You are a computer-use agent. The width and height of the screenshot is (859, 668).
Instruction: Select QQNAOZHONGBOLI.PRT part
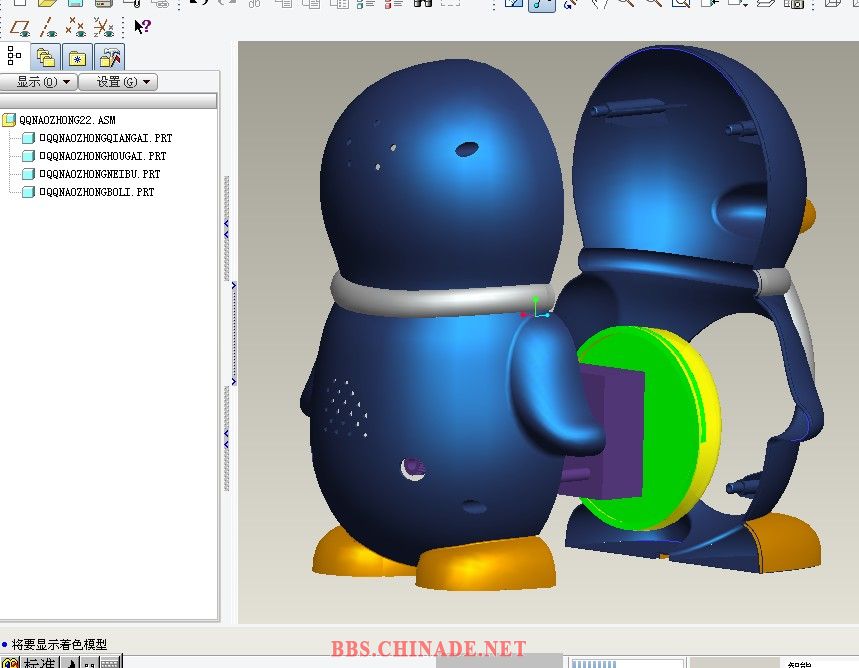tap(97, 192)
